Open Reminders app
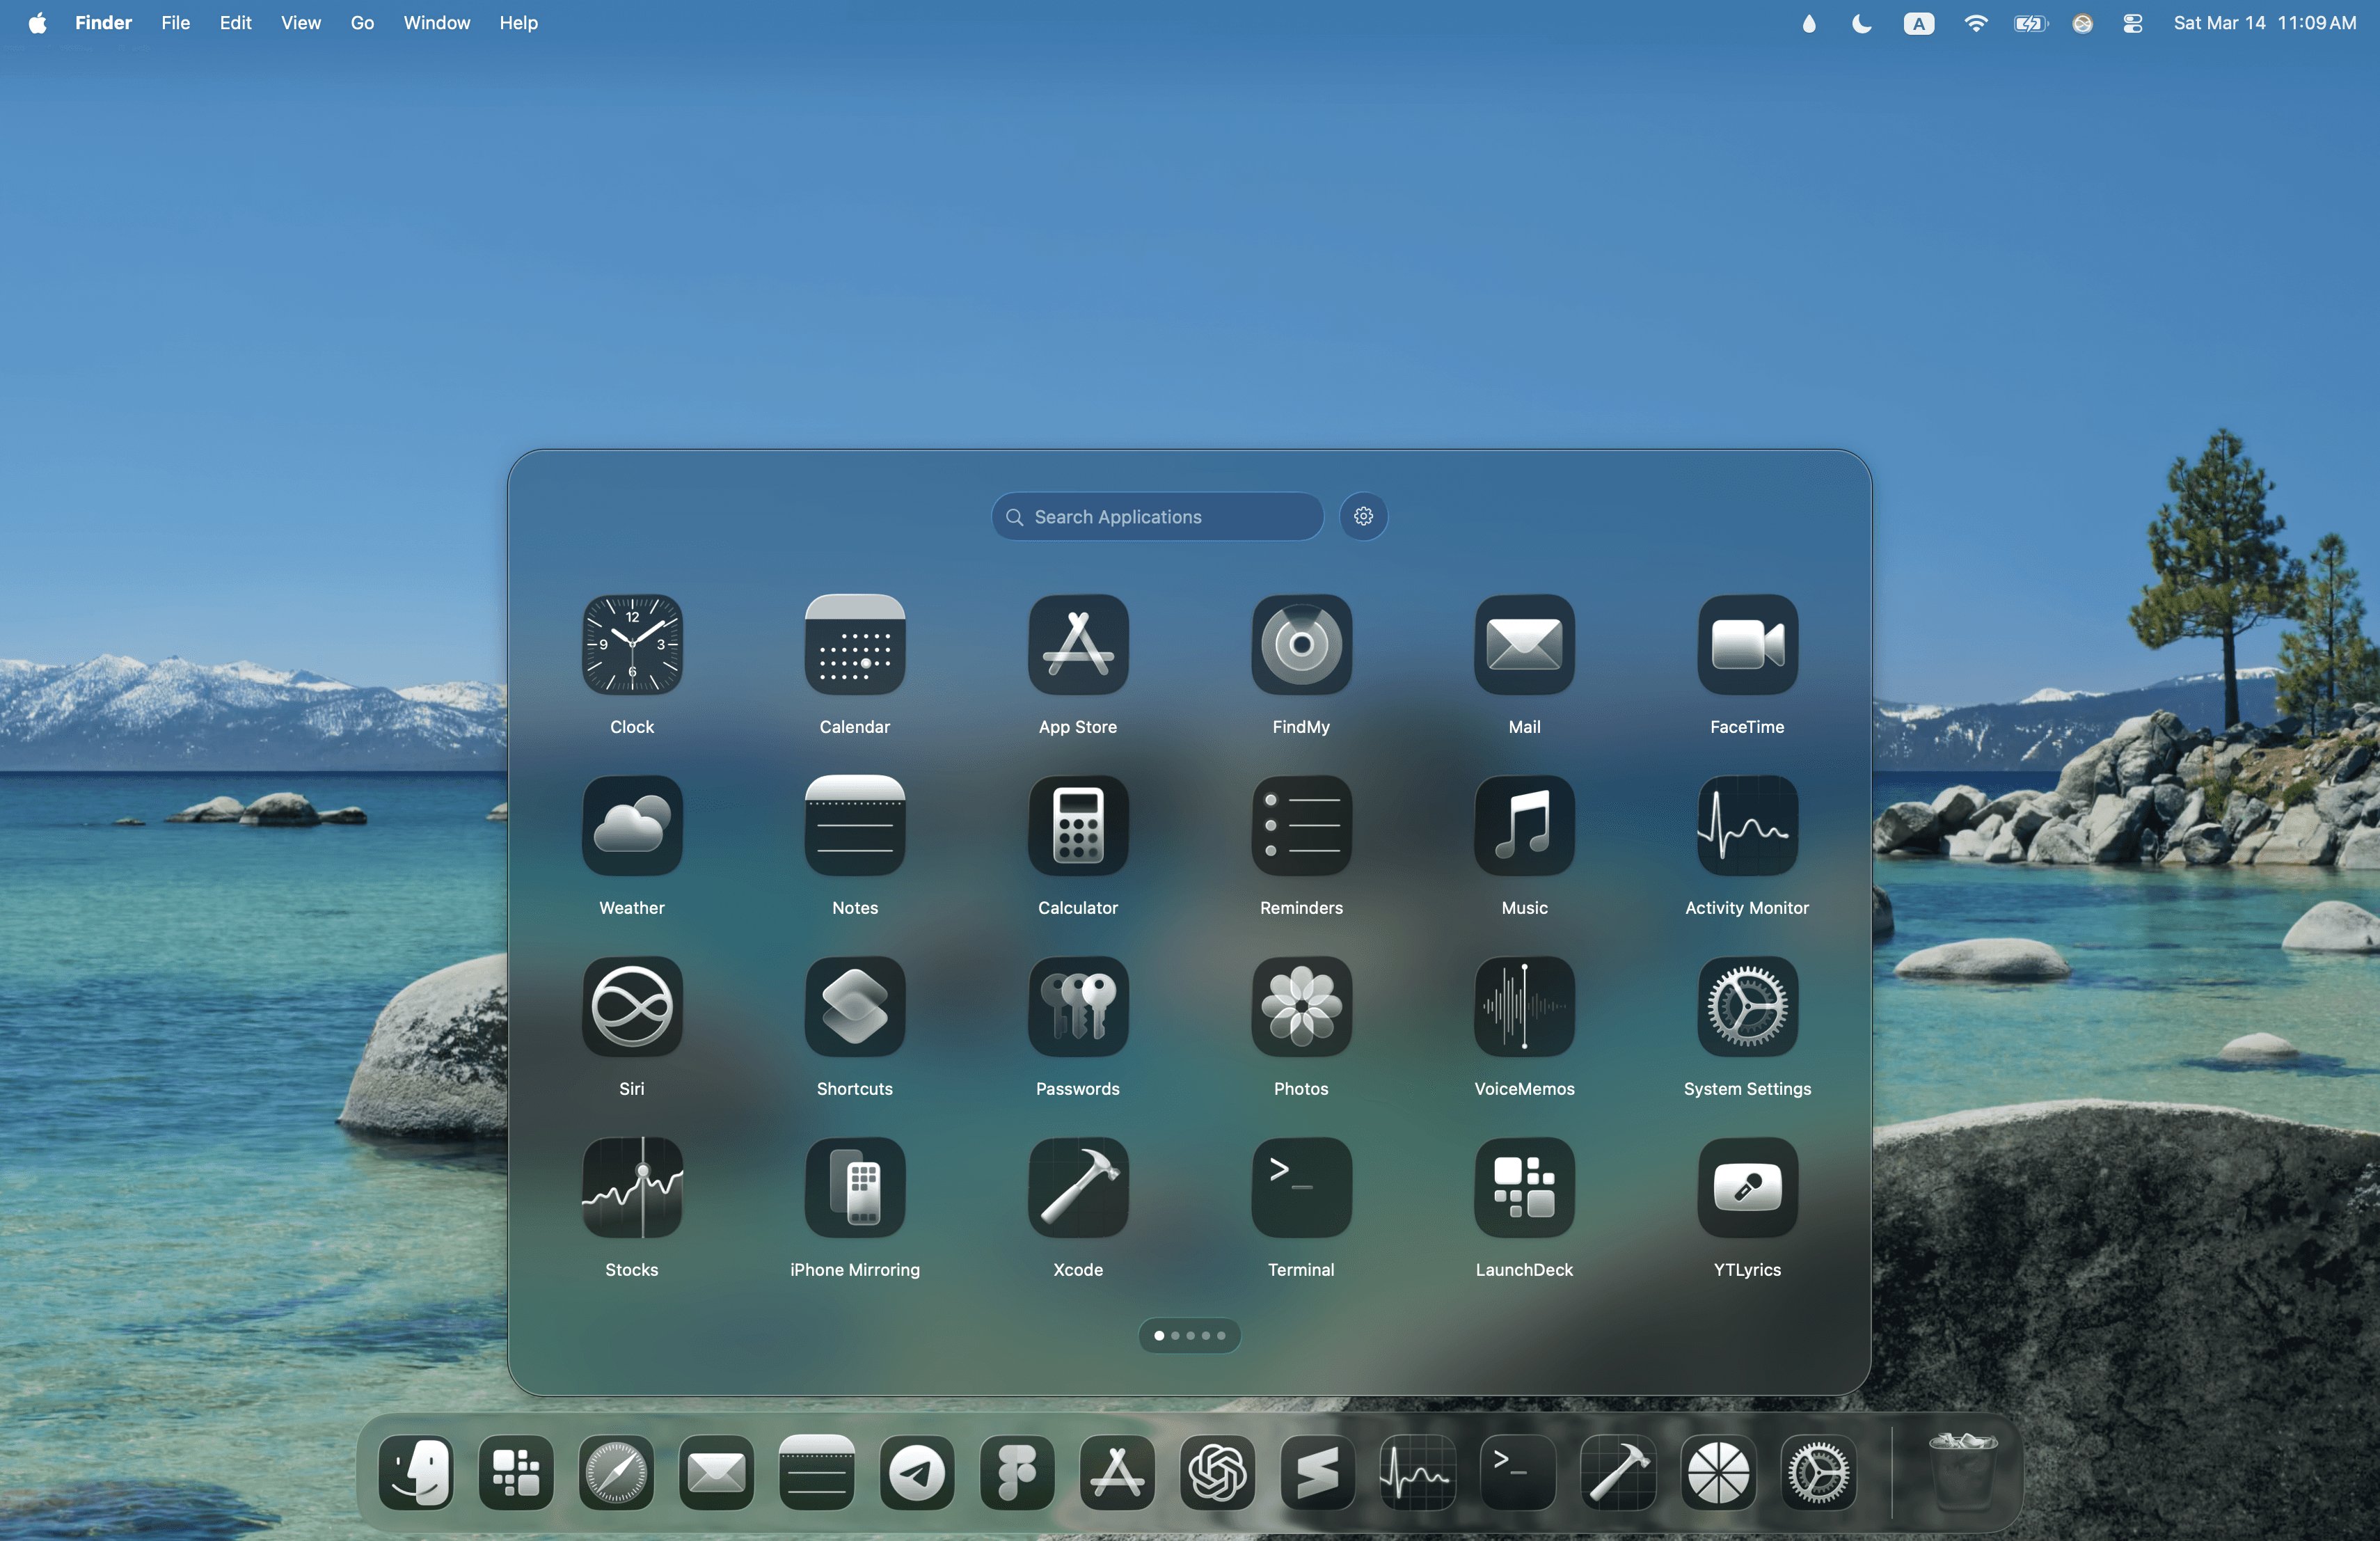This screenshot has width=2380, height=1541. [1301, 826]
